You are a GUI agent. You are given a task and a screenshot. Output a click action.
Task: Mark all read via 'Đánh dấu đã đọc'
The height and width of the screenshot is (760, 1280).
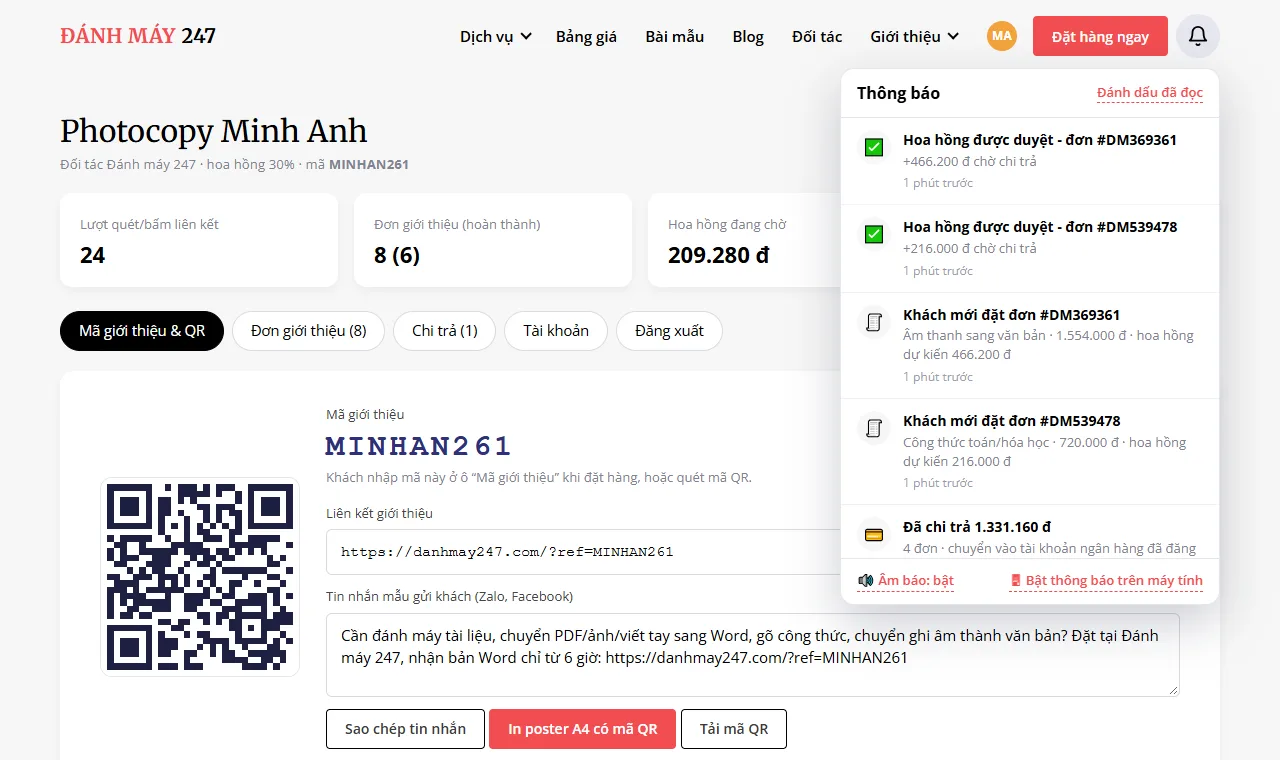(x=1150, y=93)
